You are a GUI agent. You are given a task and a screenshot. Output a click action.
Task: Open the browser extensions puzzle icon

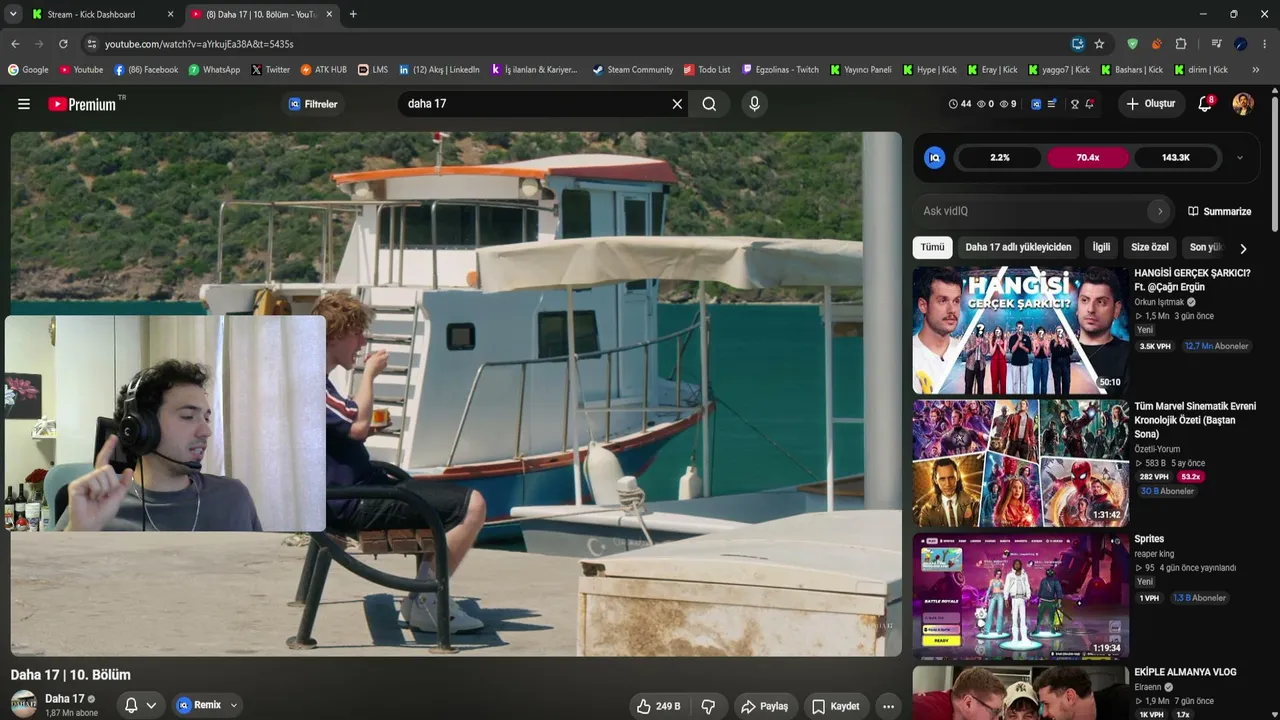1181,44
